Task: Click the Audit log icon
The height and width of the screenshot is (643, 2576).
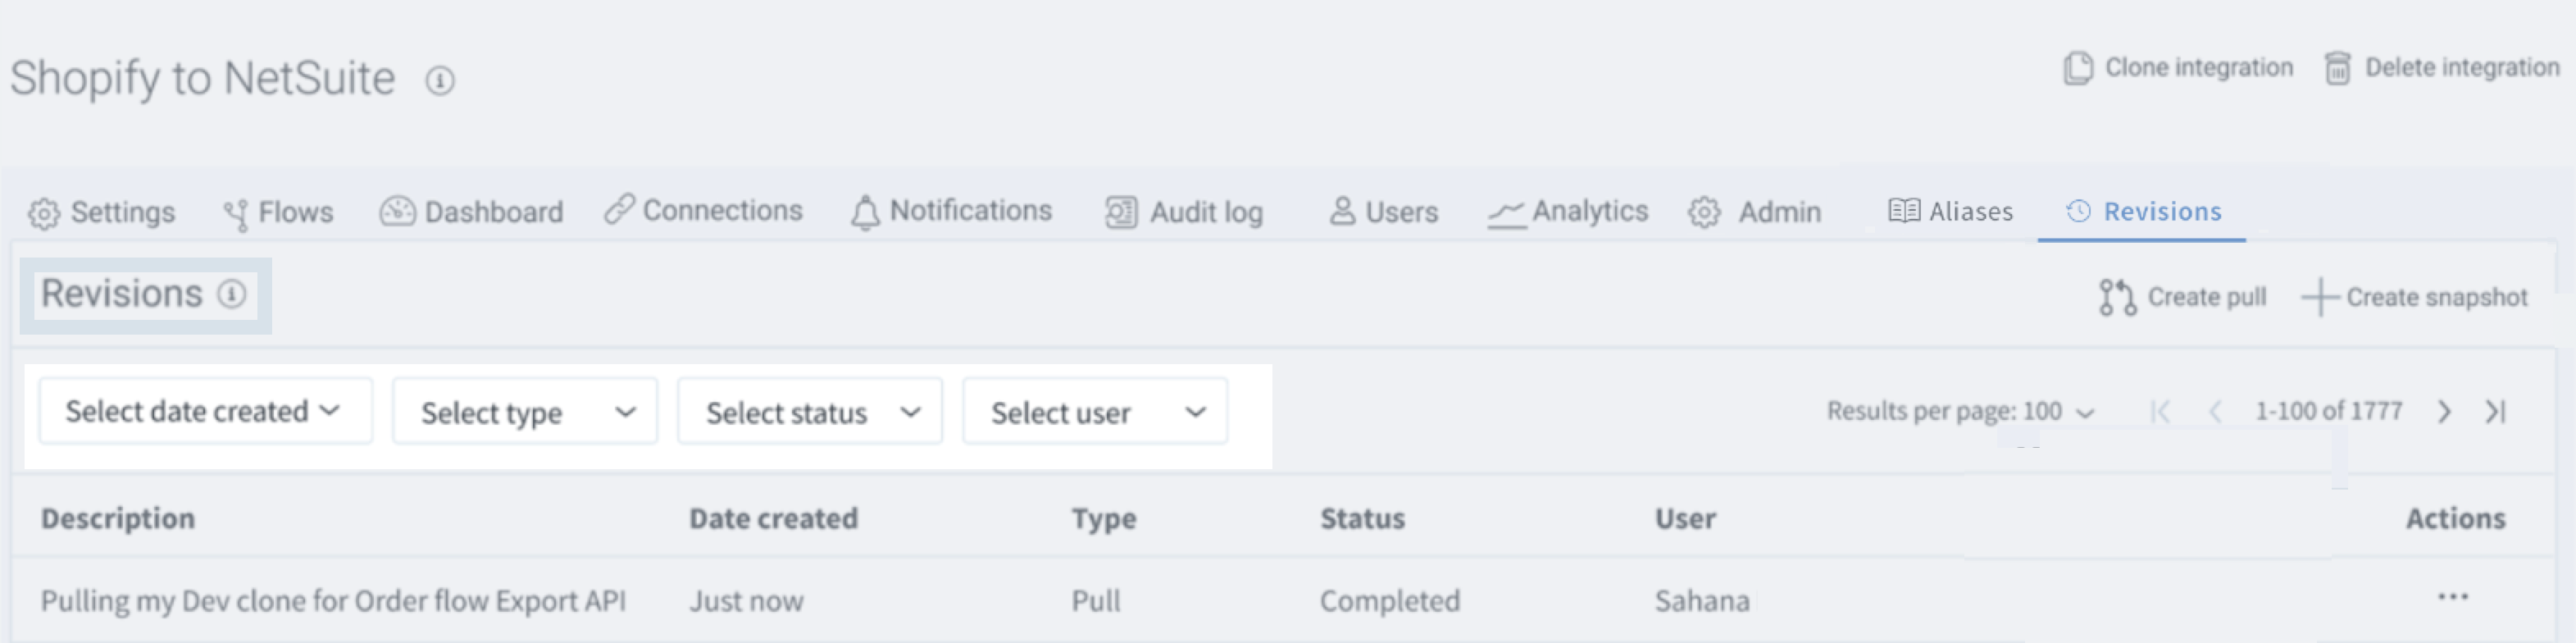Action: point(1121,212)
